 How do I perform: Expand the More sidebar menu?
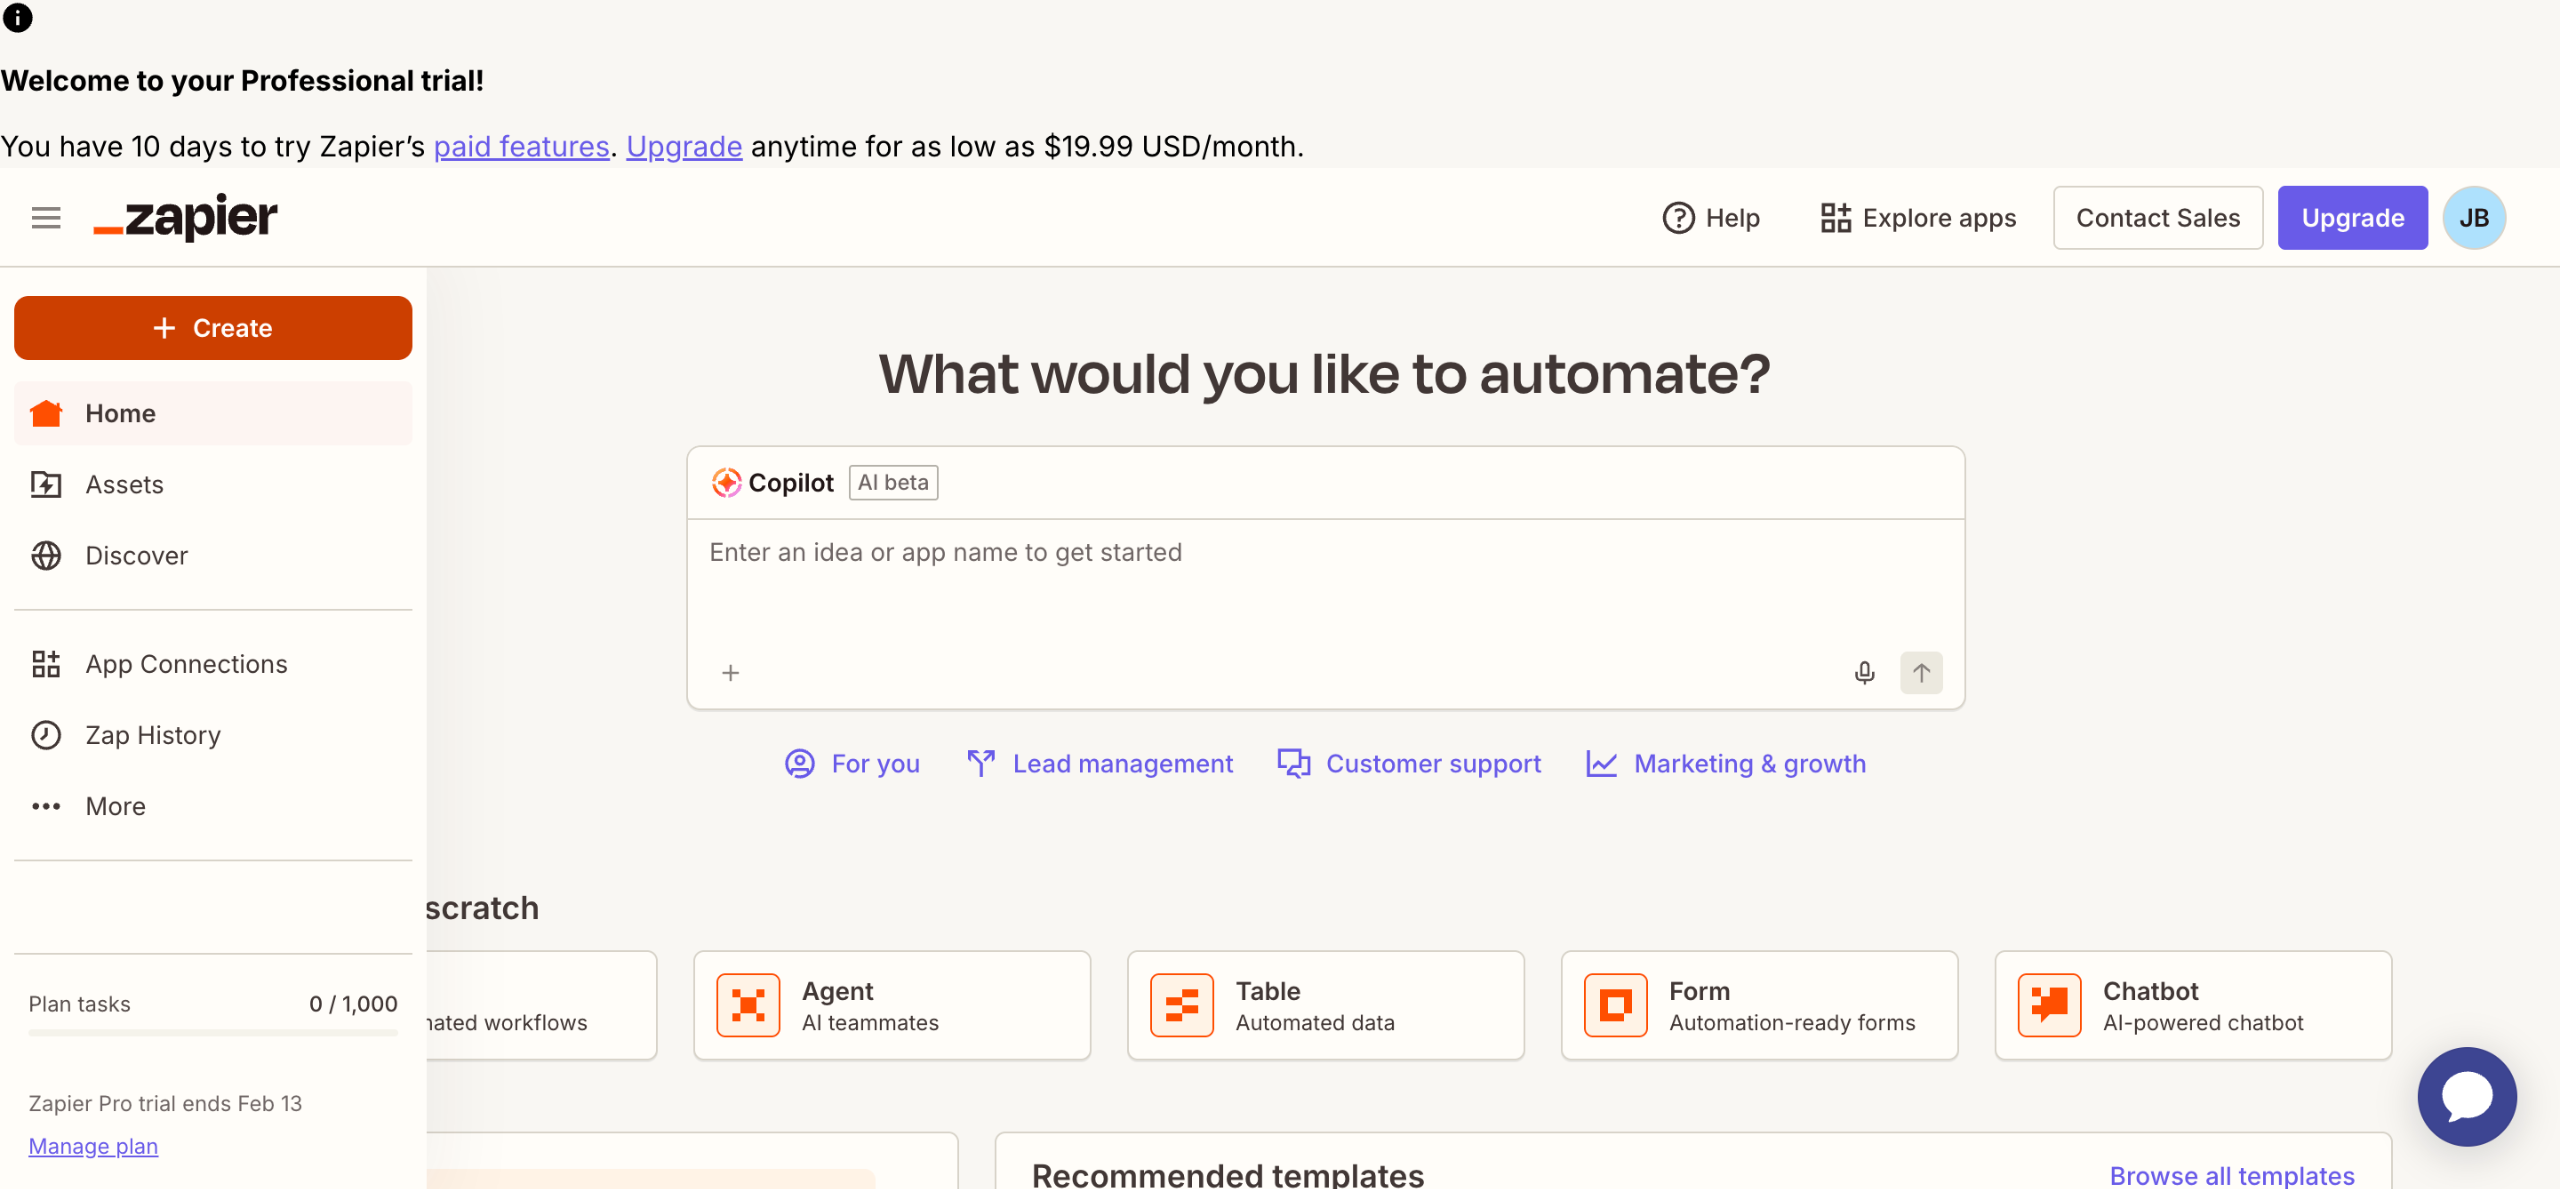(x=115, y=806)
